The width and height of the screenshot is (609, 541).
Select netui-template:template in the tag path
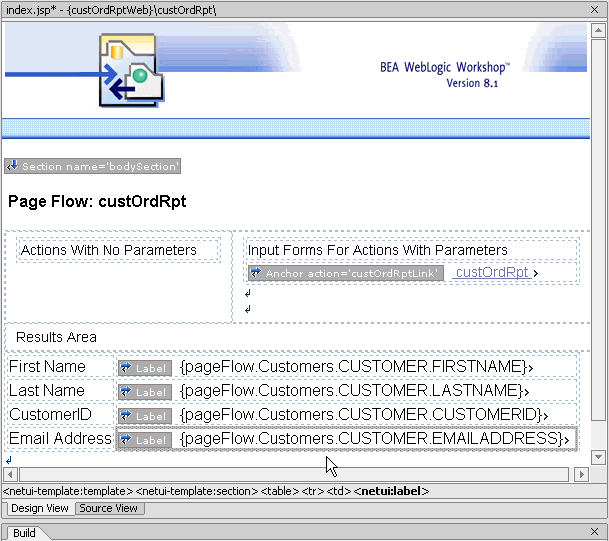tap(68, 491)
